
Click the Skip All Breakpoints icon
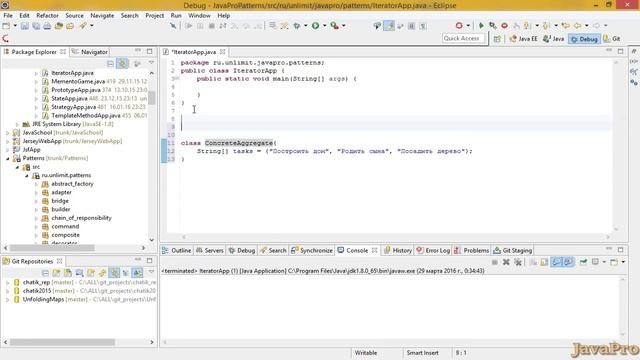173,26
